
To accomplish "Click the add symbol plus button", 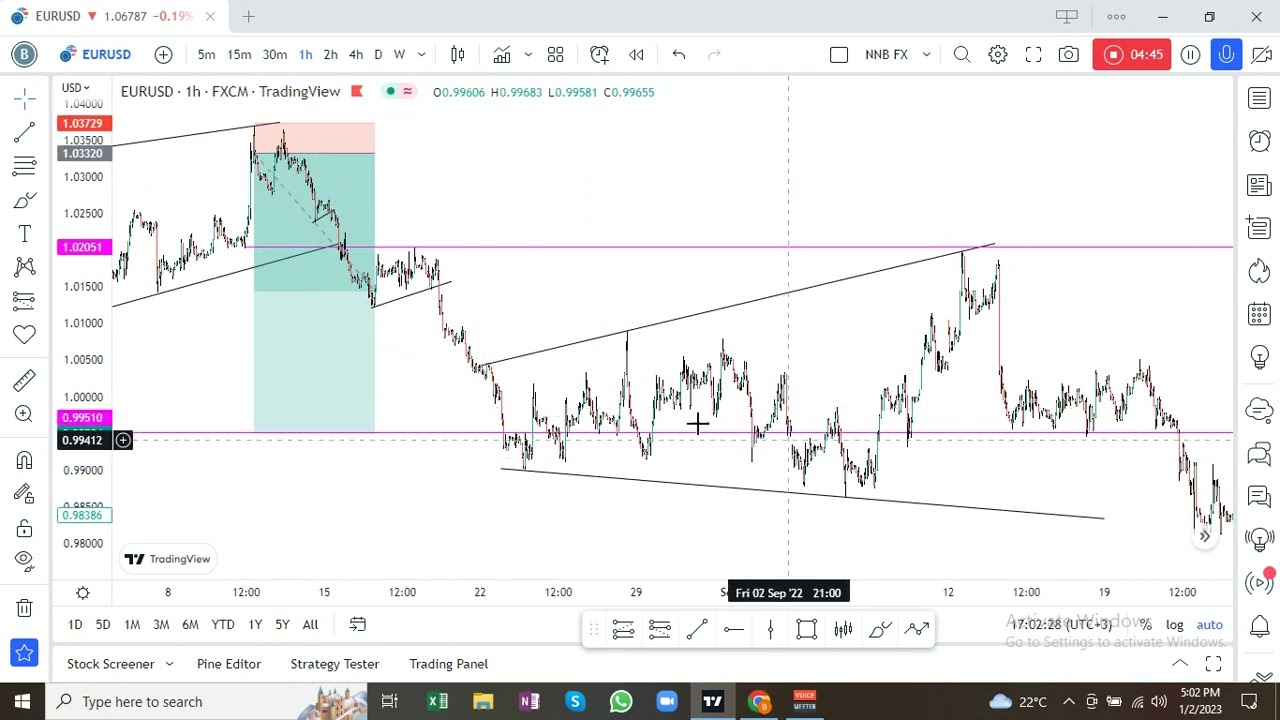I will pos(163,54).
